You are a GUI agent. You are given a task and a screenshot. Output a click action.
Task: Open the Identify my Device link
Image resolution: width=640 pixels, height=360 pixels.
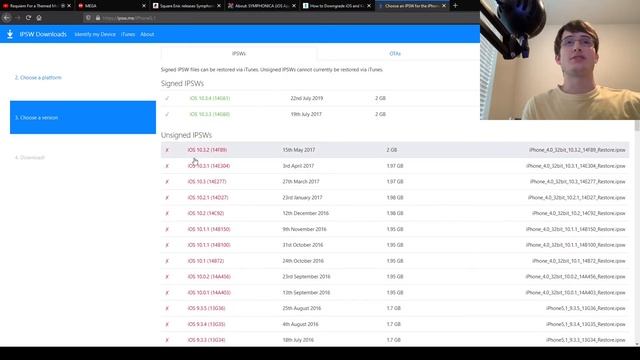point(95,35)
